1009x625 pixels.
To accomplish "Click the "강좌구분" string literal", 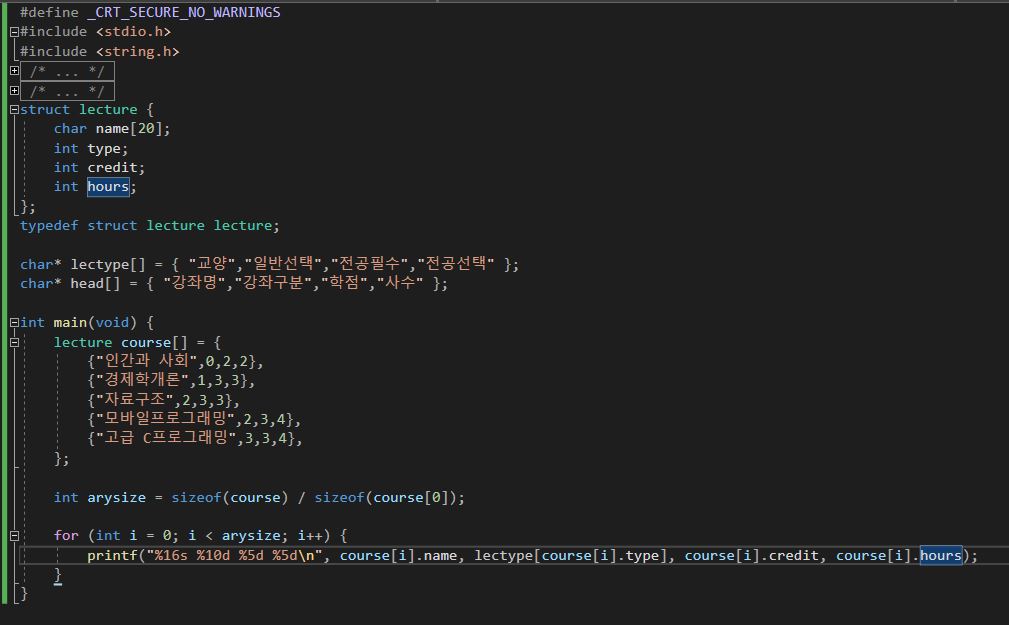I will pyautogui.click(x=273, y=283).
